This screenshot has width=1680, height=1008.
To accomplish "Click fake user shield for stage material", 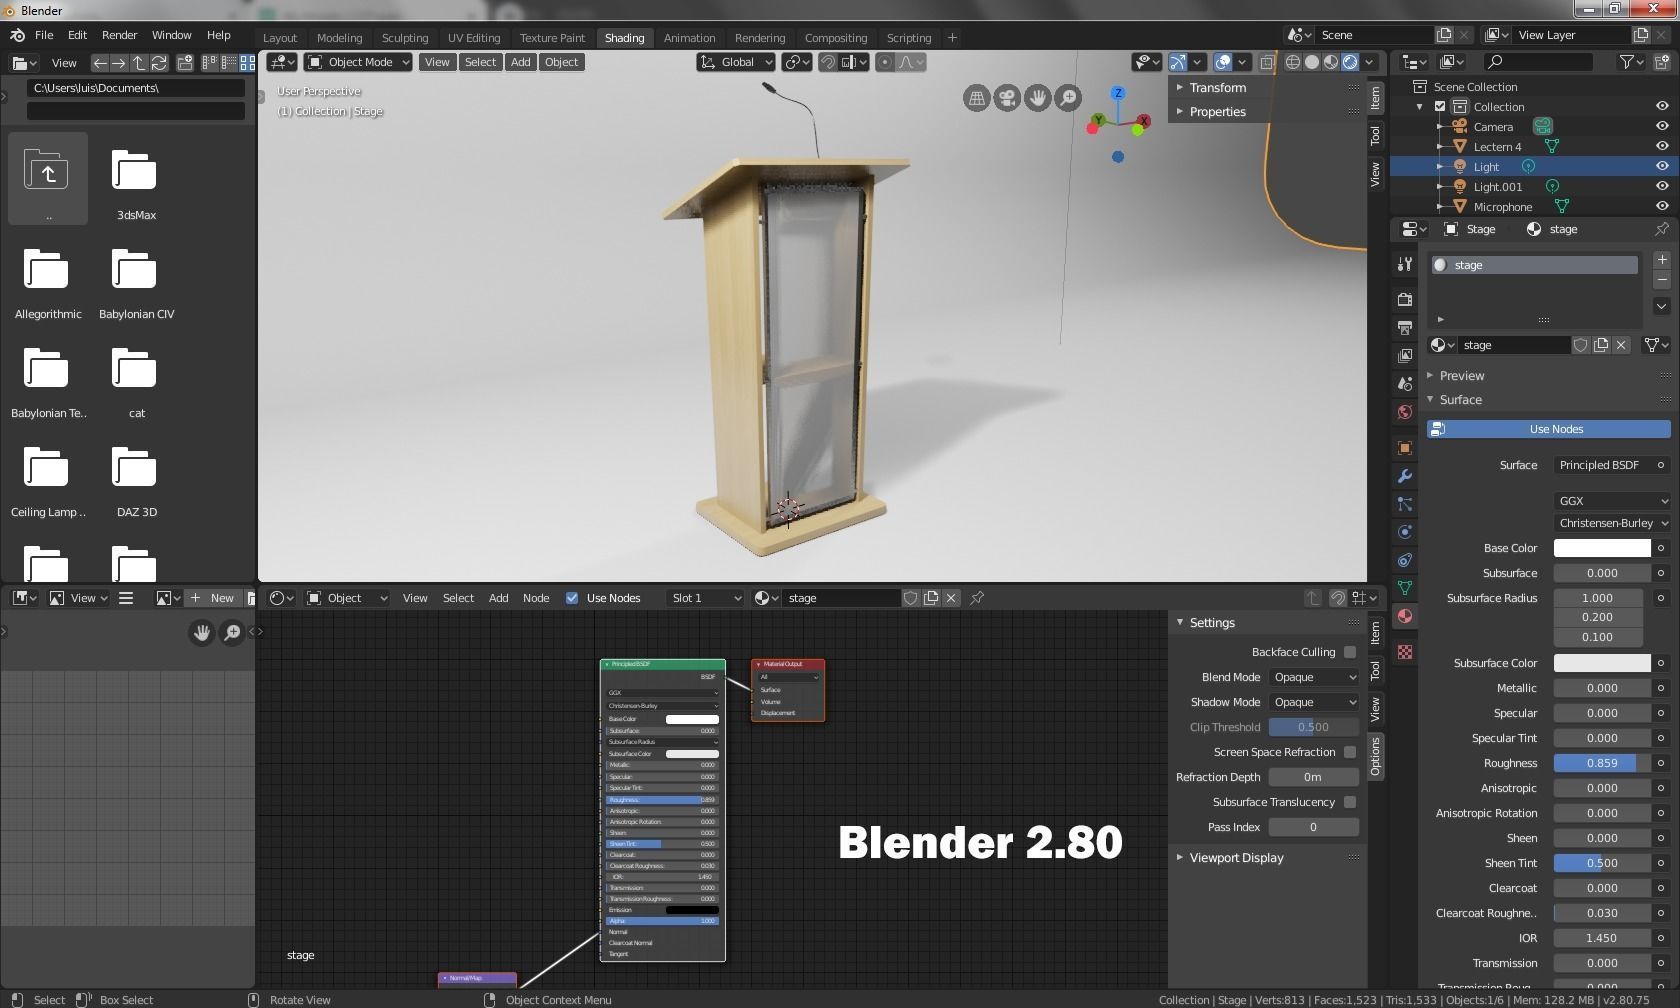I will pos(1581,345).
